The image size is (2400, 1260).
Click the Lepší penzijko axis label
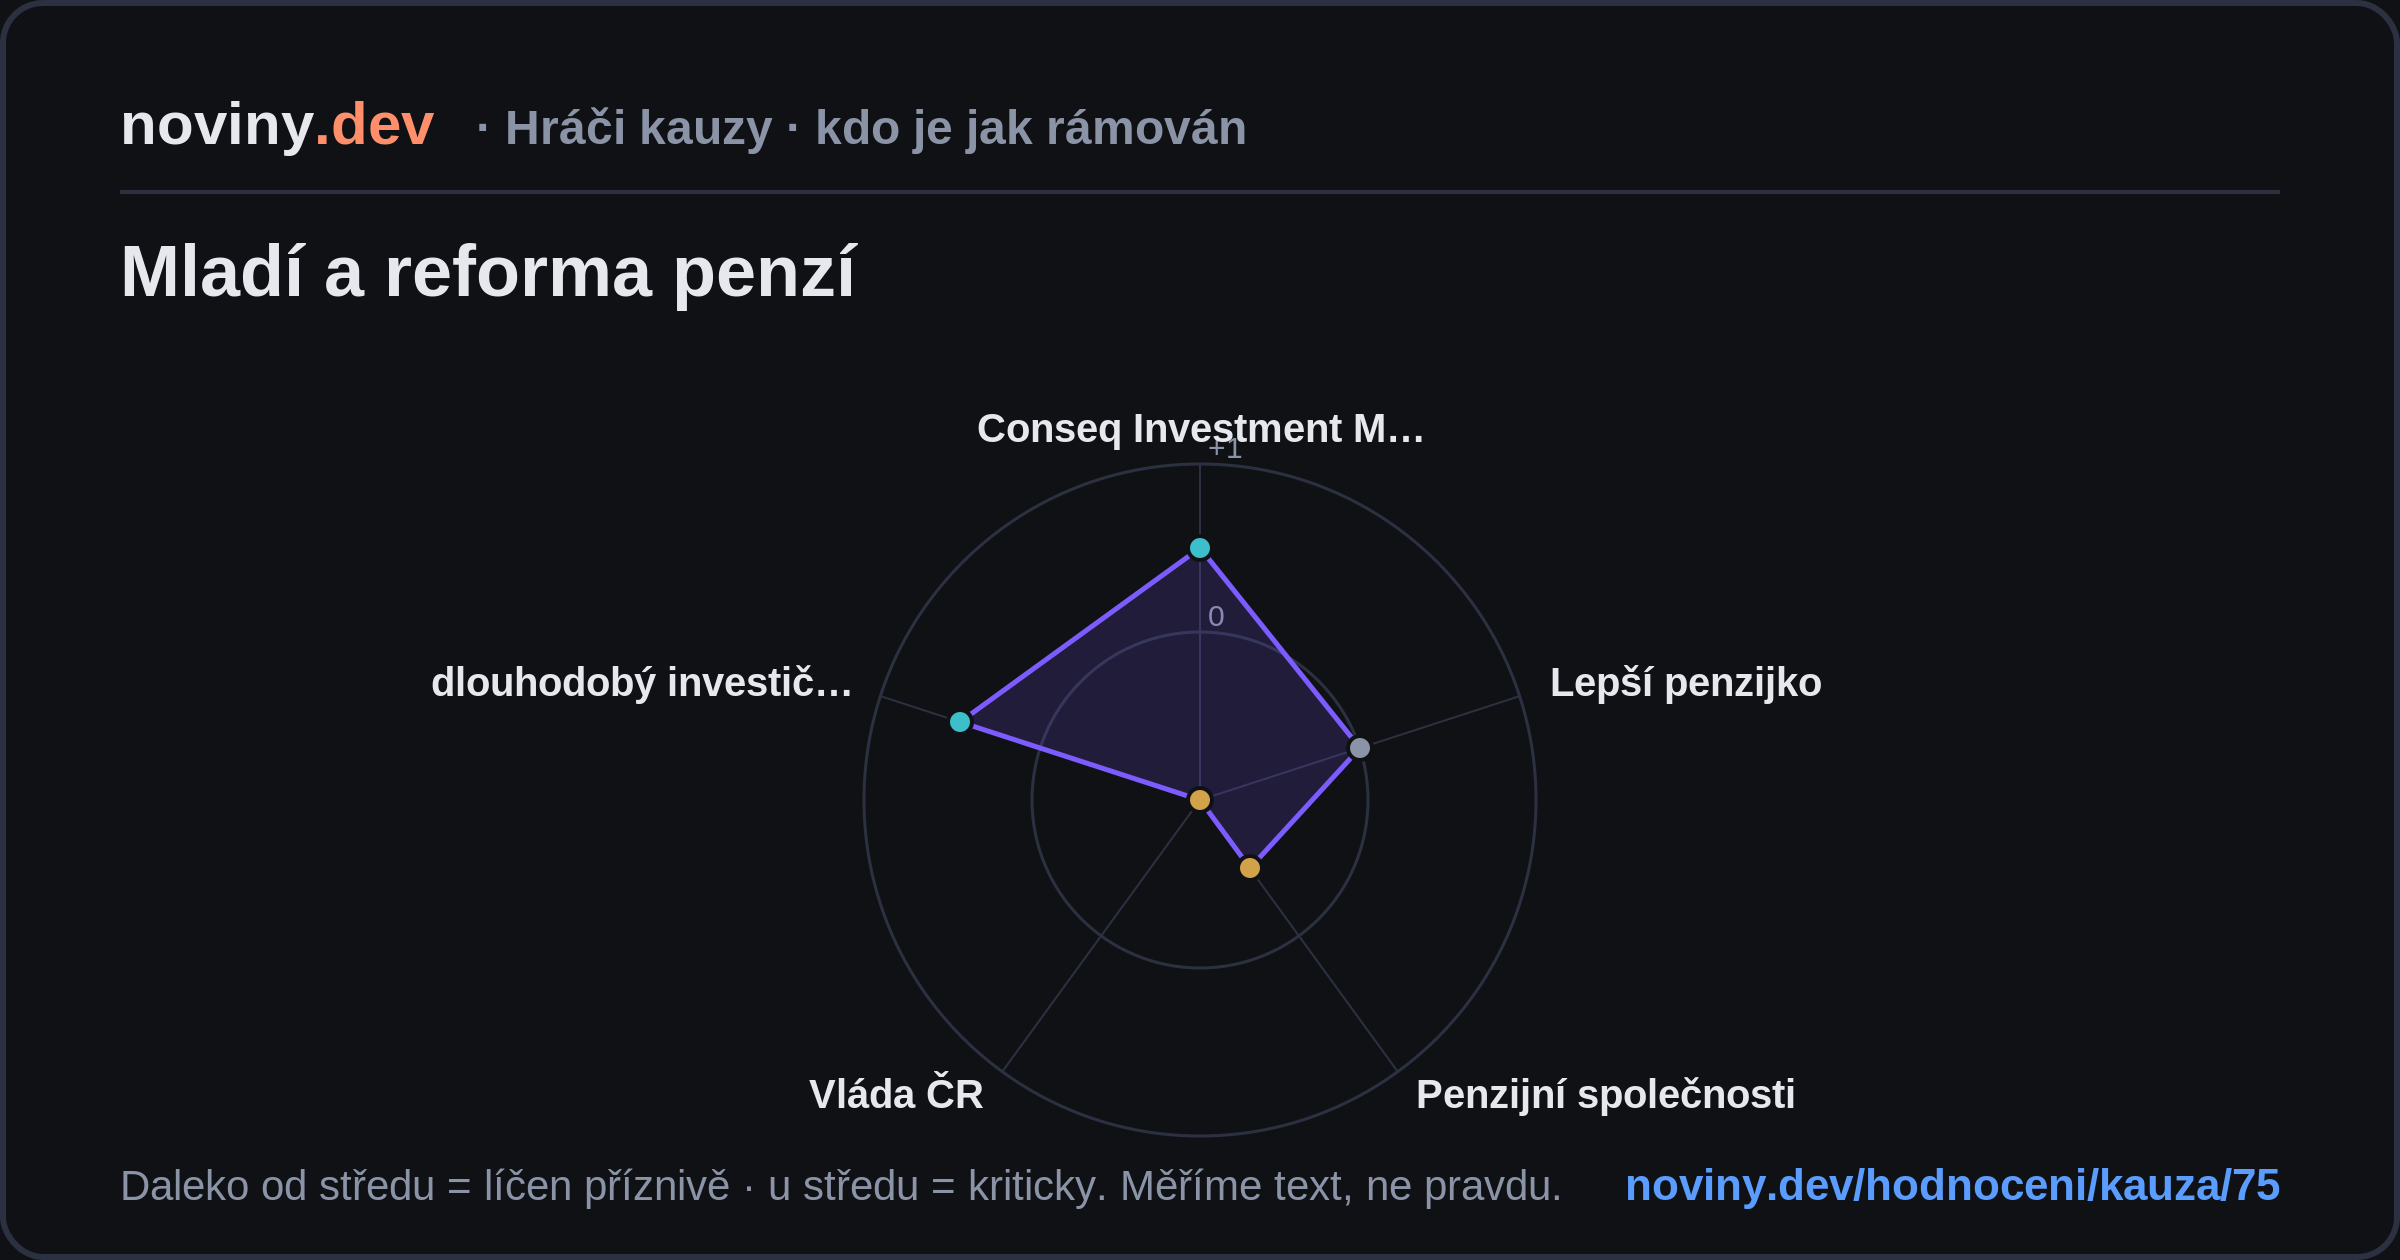1686,683
